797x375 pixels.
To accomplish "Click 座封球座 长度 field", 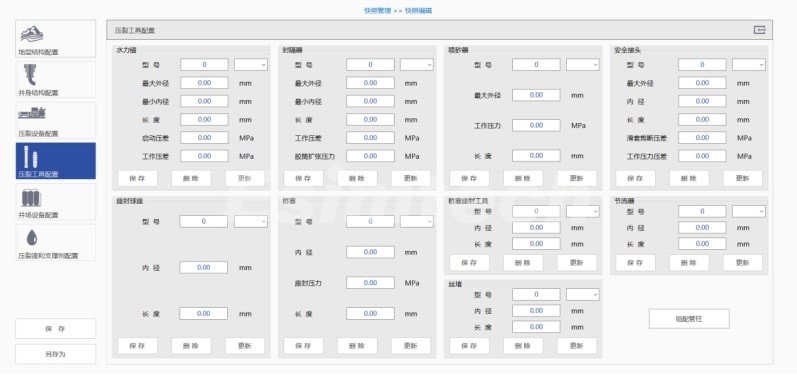I will click(x=204, y=314).
